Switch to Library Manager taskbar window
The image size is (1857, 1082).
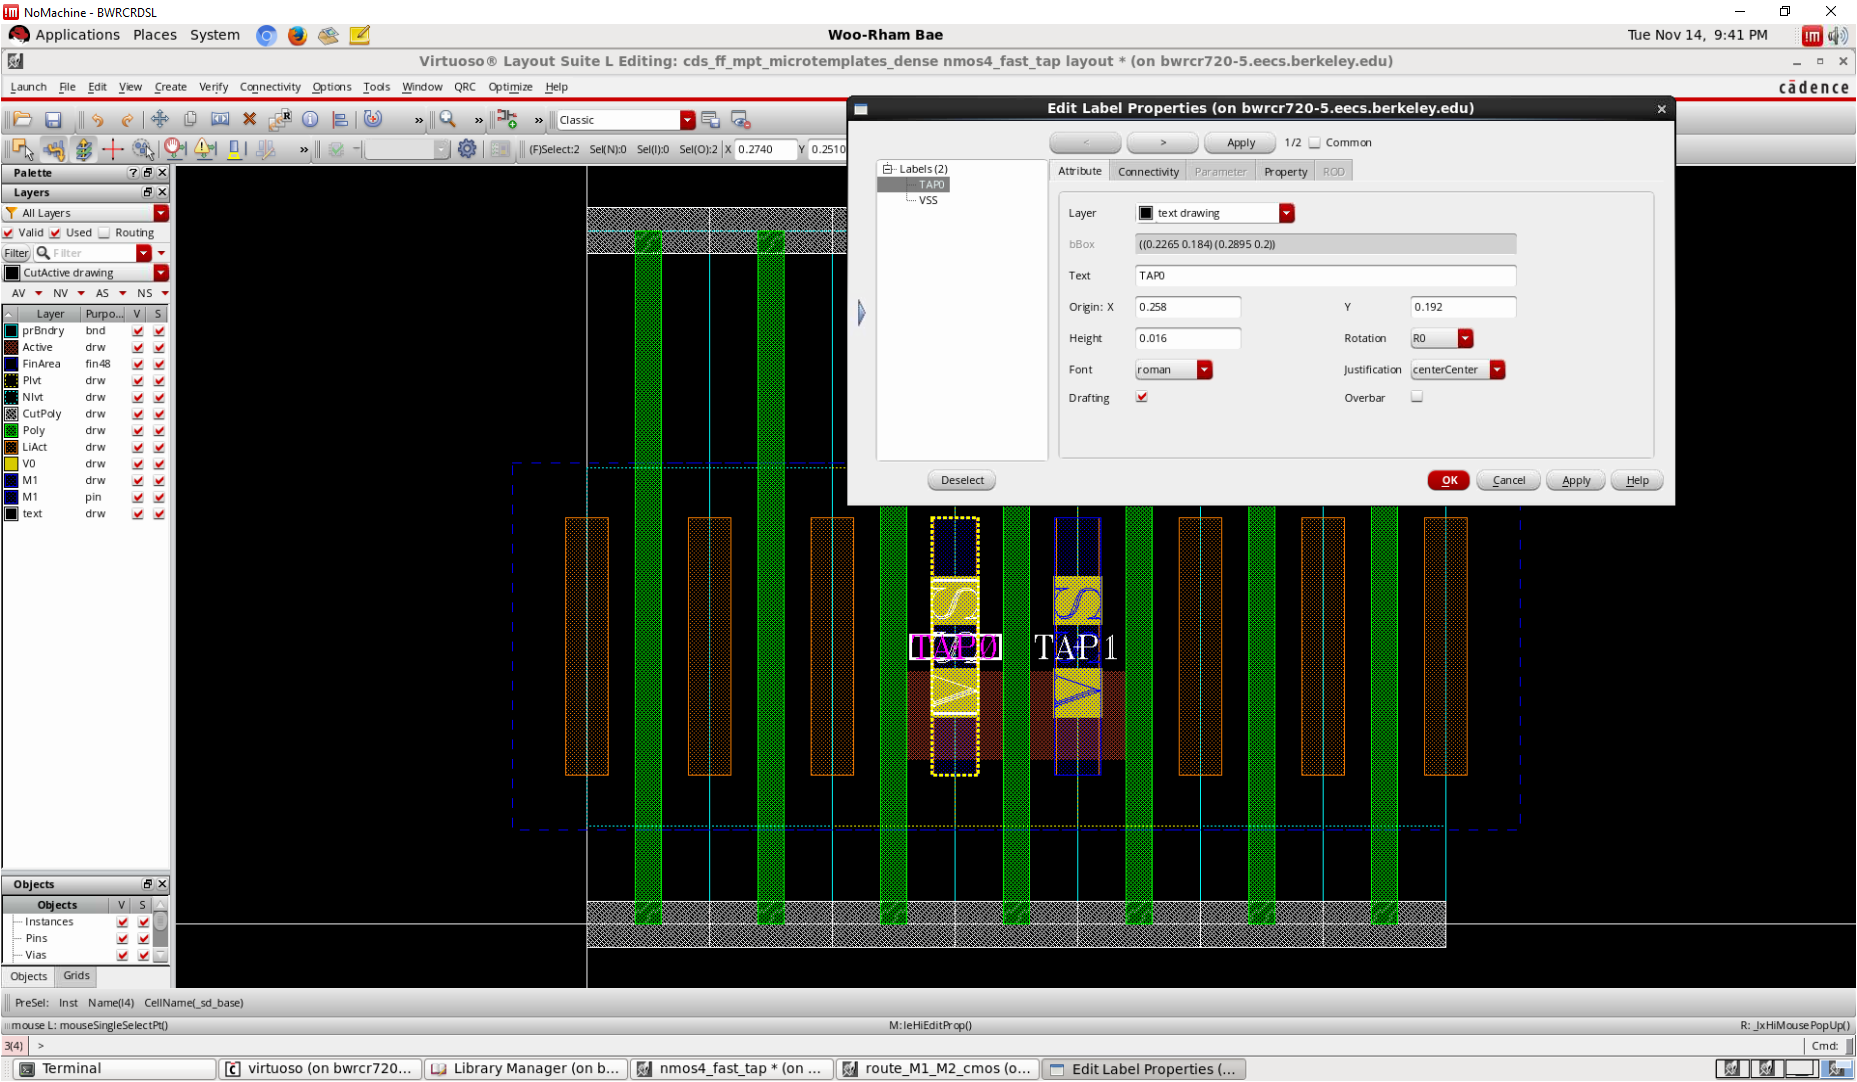527,1069
